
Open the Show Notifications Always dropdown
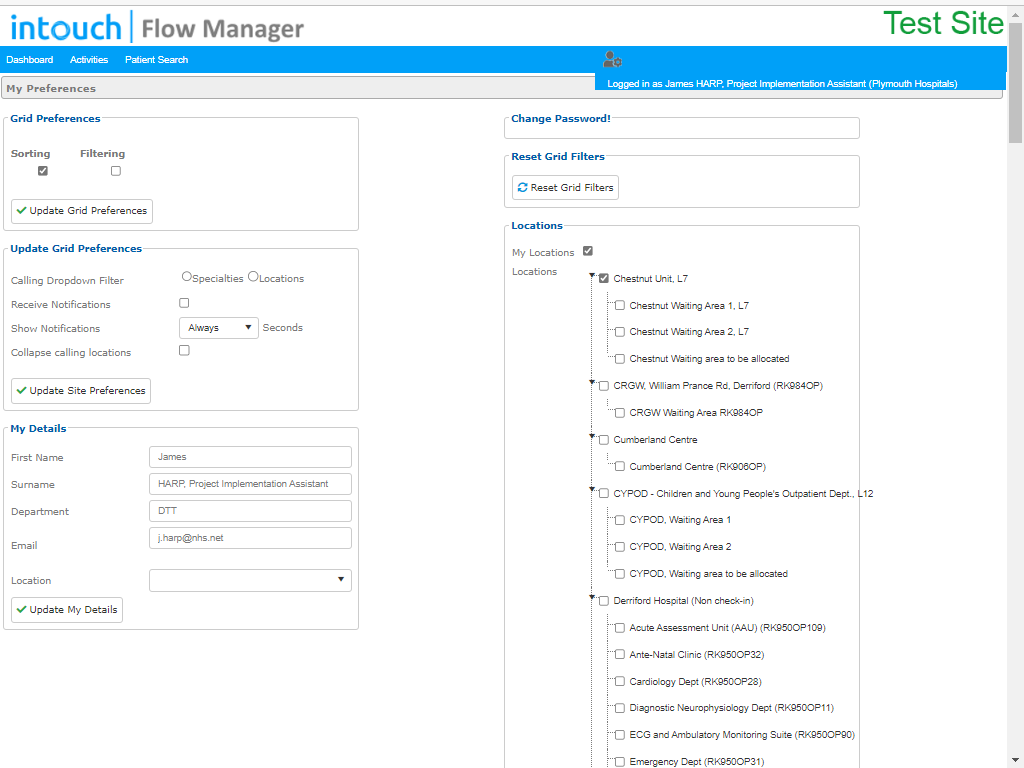(219, 328)
